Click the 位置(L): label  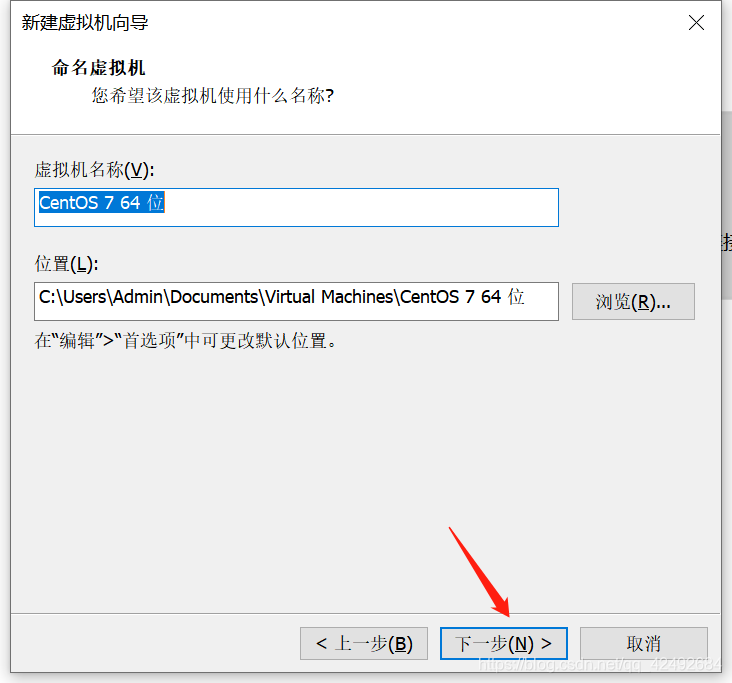(66, 264)
